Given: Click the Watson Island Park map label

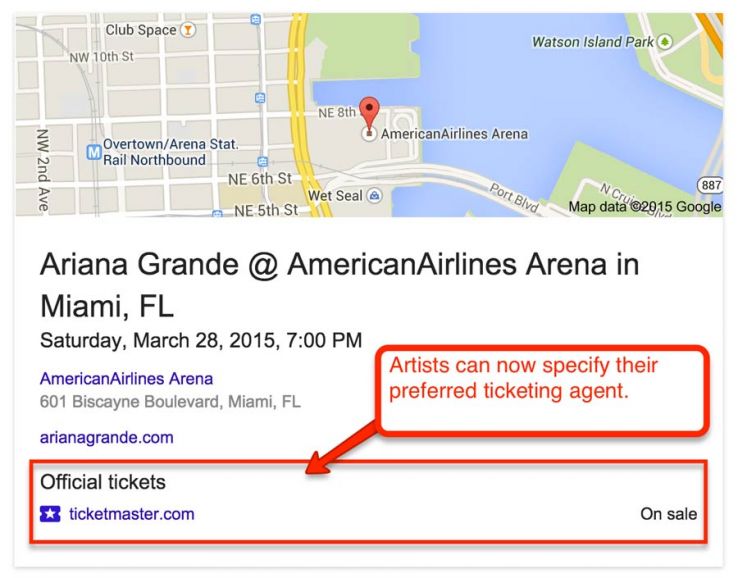Looking at the screenshot, I should (592, 42).
